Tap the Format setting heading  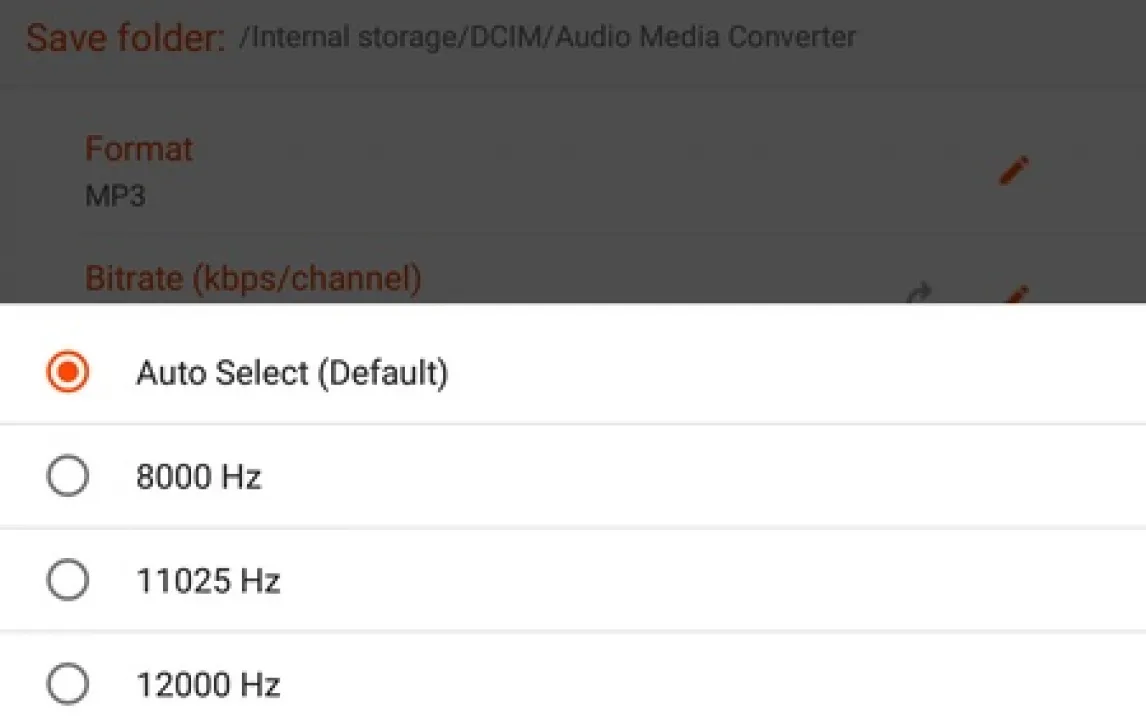[139, 149]
